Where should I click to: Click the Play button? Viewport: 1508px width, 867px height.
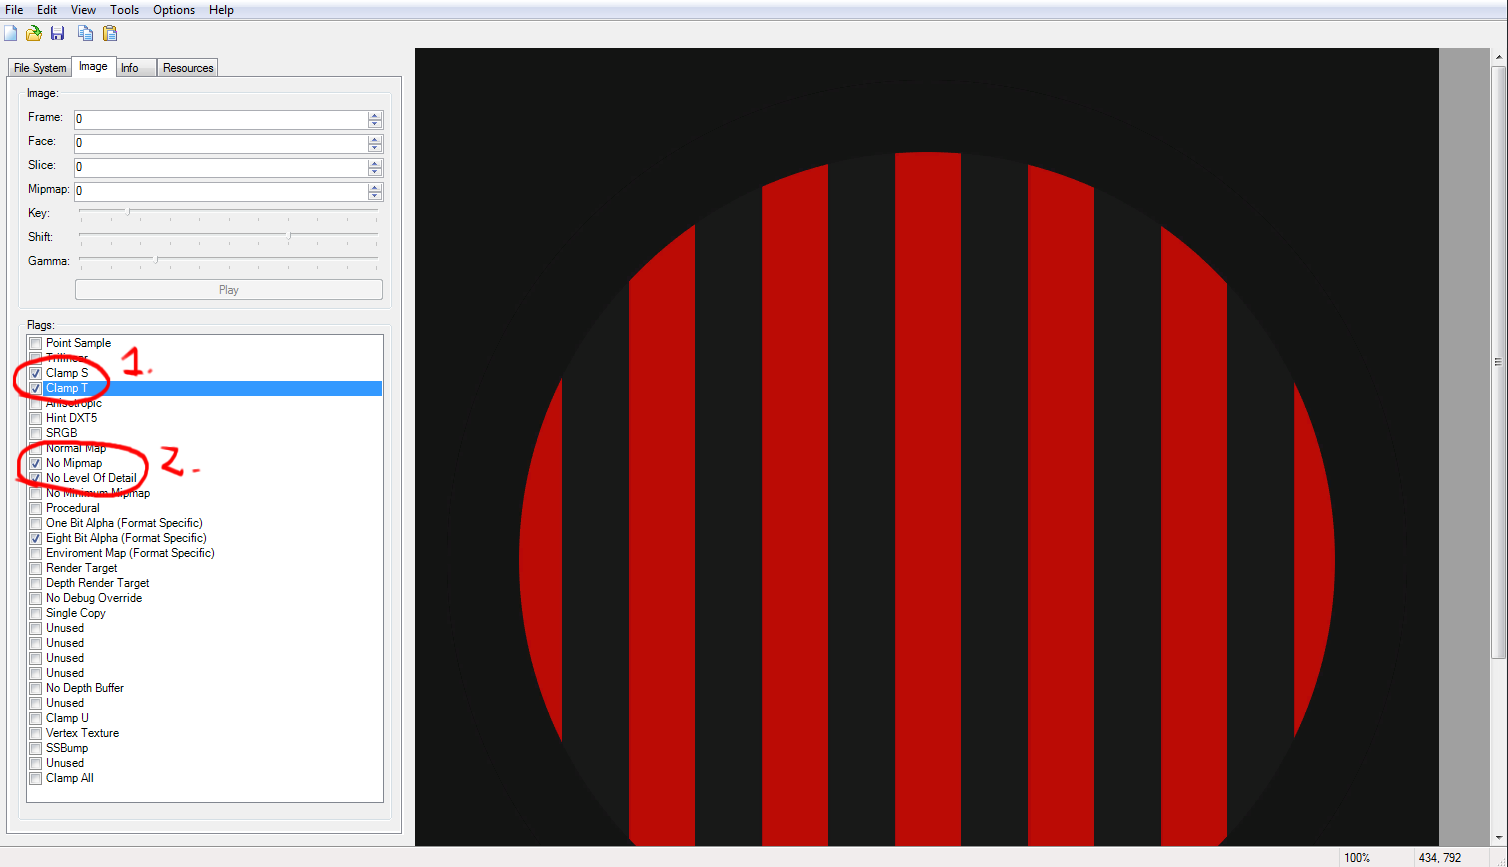[x=229, y=290]
